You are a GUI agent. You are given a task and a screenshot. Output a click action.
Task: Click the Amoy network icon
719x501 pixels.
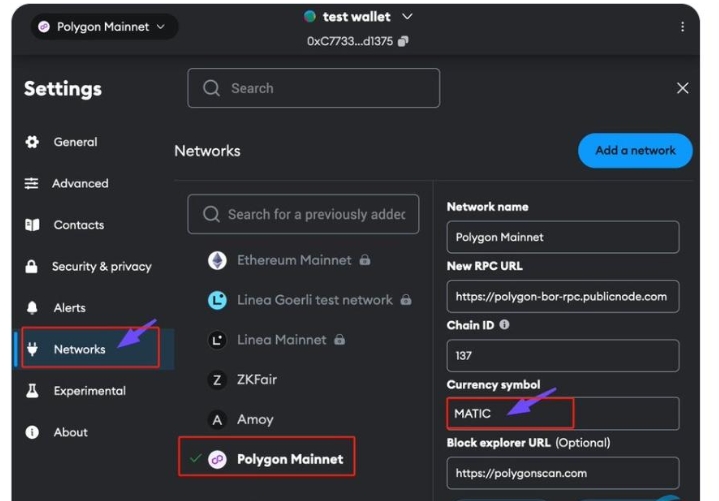click(217, 420)
